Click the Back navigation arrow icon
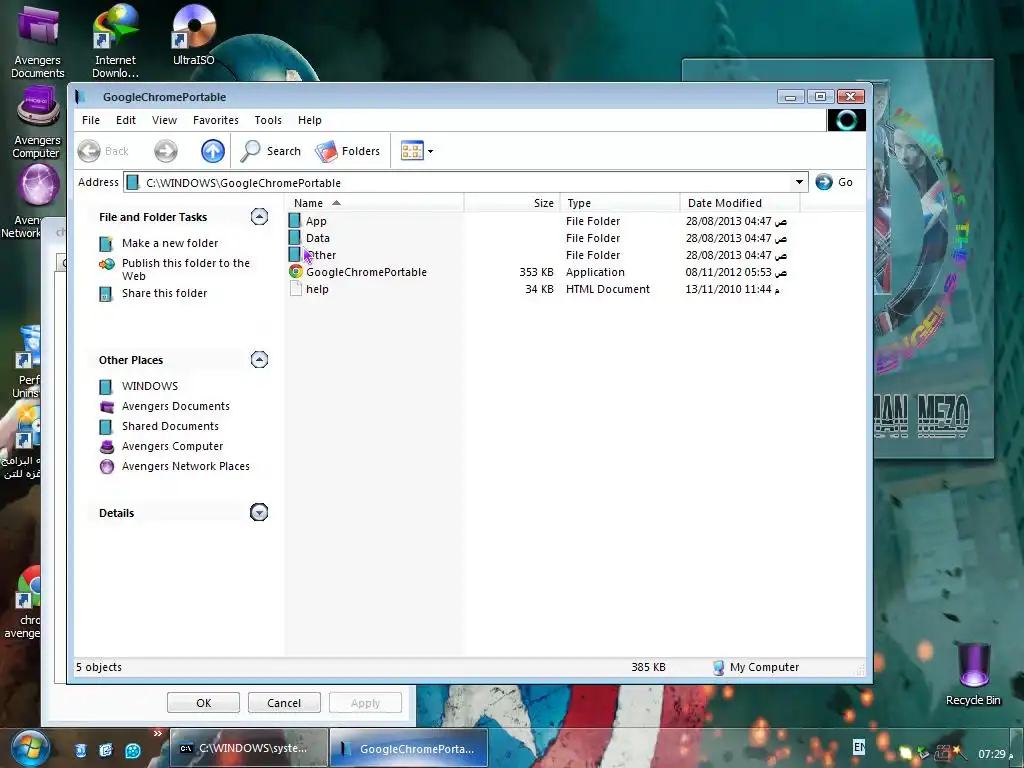Viewport: 1024px width, 768px height. [89, 151]
